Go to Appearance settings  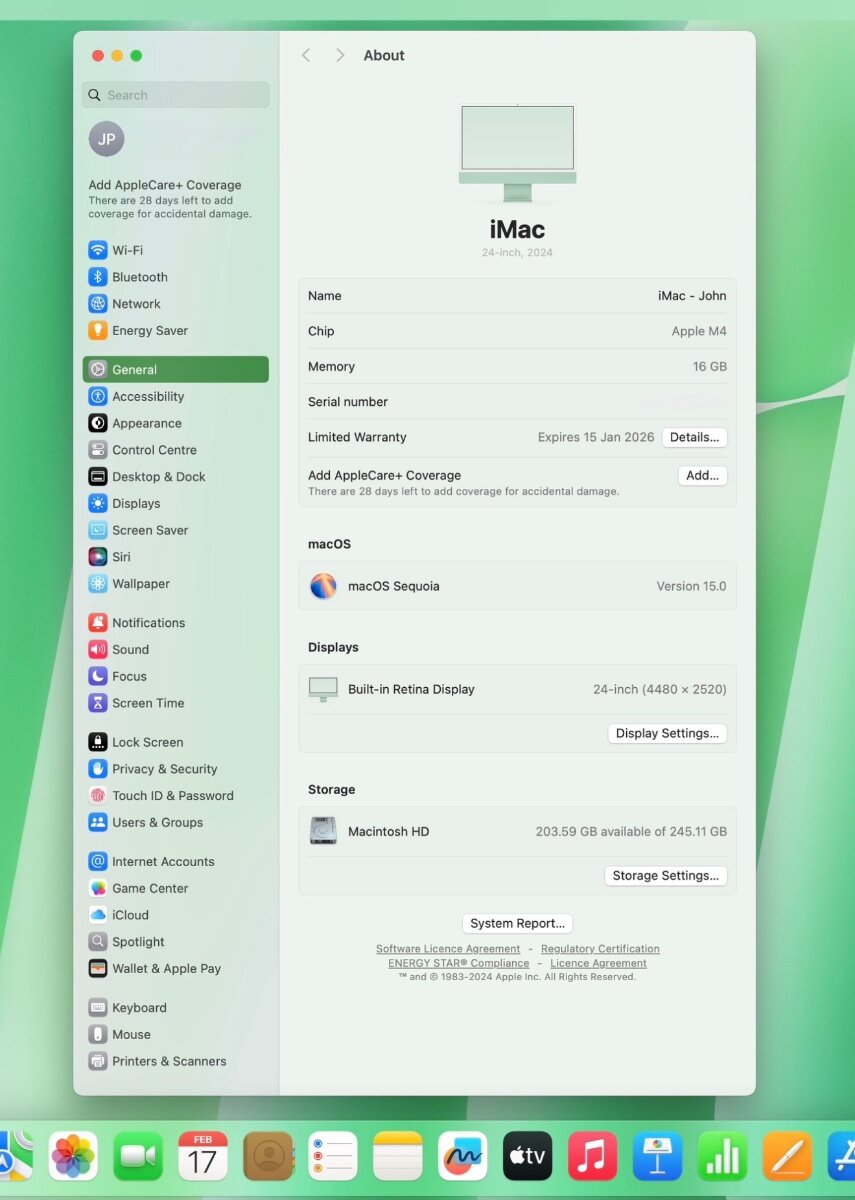tap(175, 423)
